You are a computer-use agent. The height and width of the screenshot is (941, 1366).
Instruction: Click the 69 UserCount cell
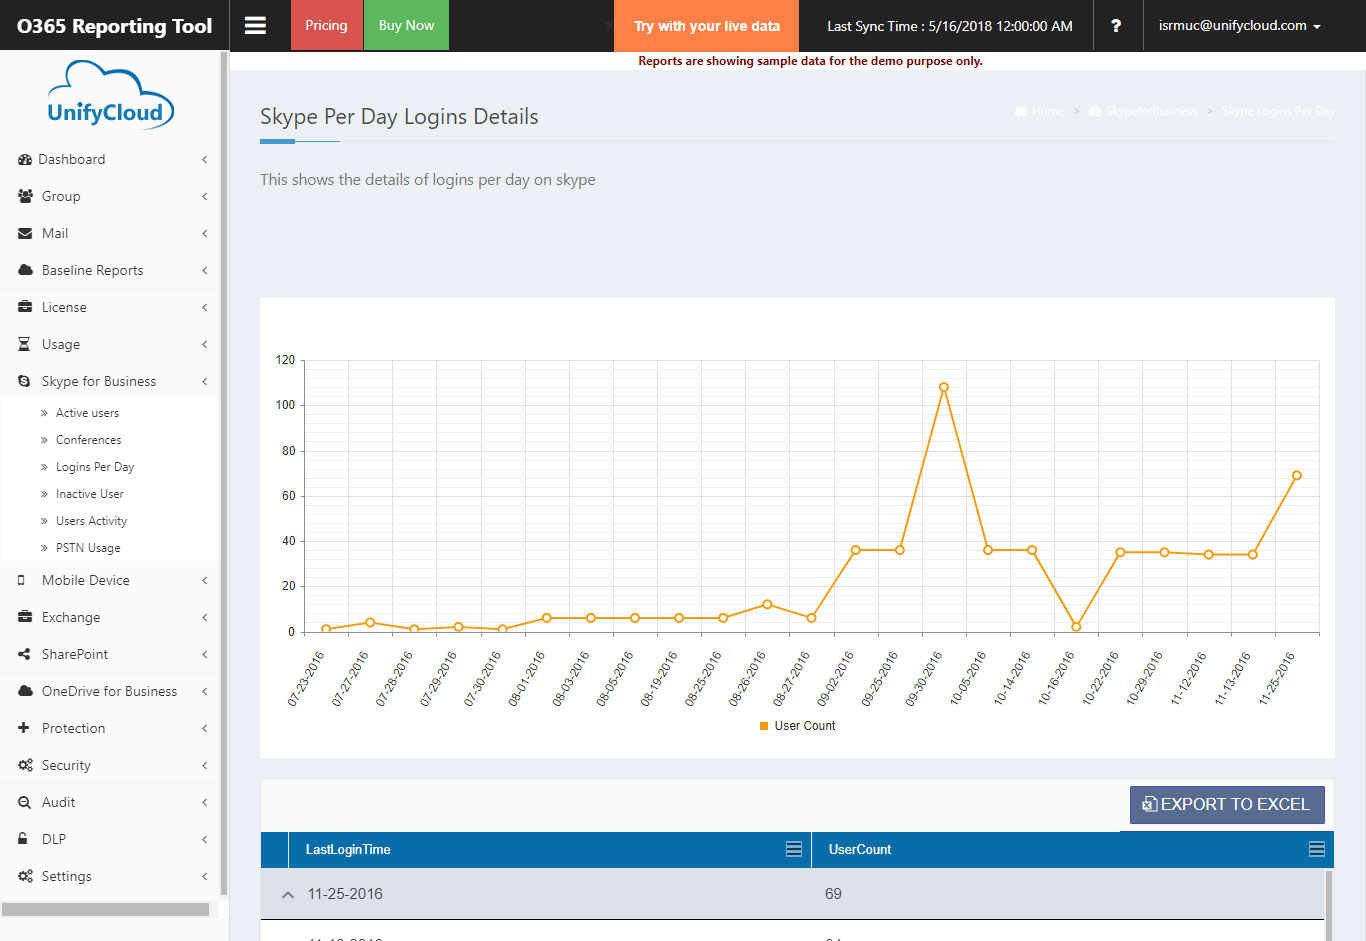[x=834, y=894]
